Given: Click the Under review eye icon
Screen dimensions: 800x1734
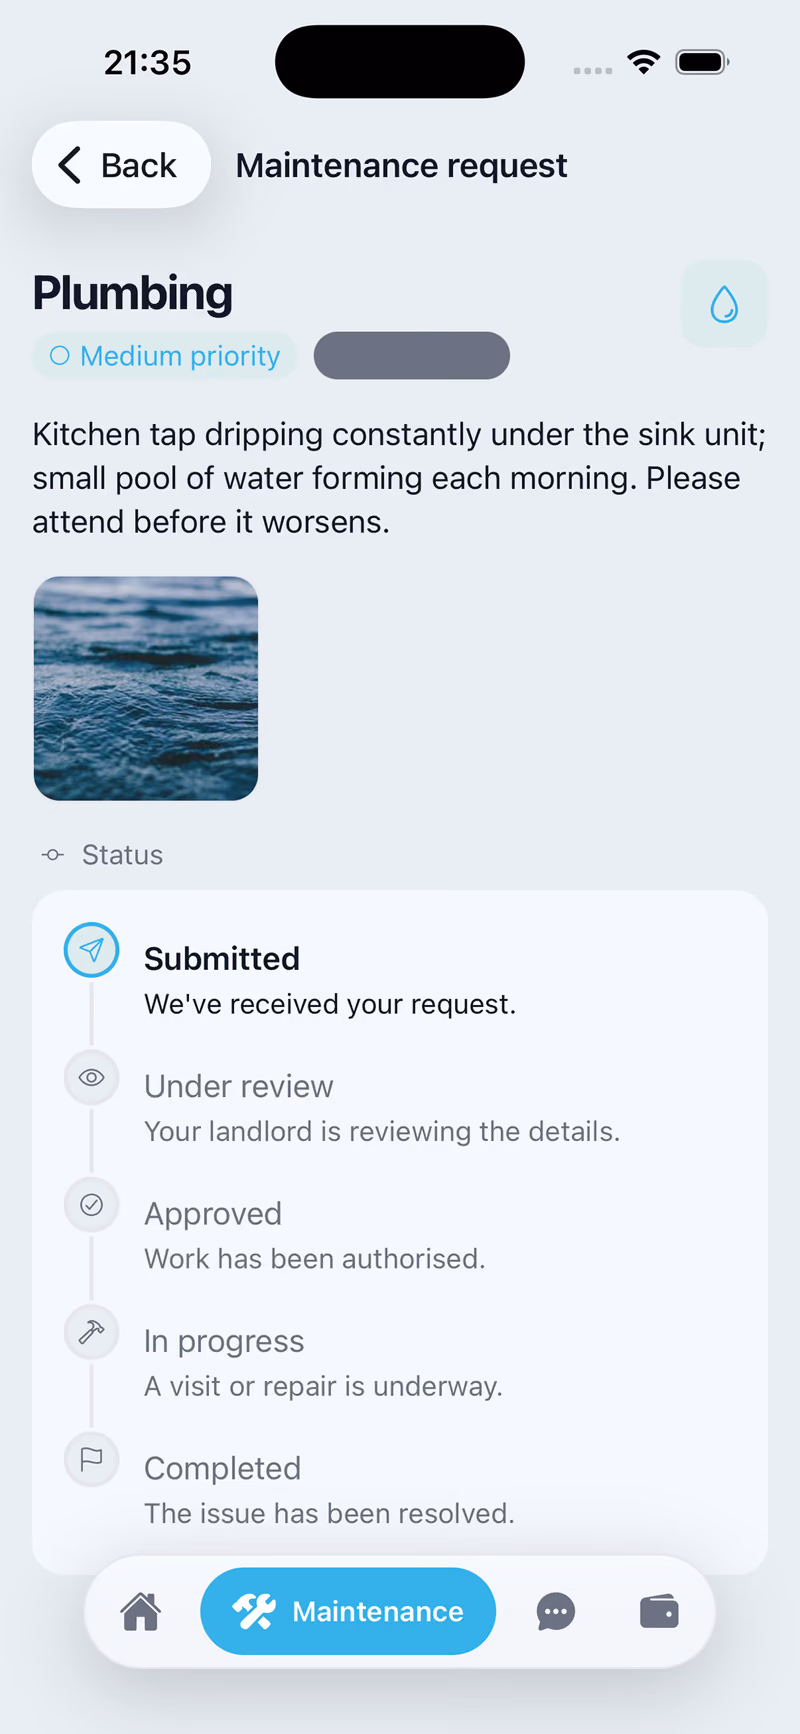Looking at the screenshot, I should 92,1077.
